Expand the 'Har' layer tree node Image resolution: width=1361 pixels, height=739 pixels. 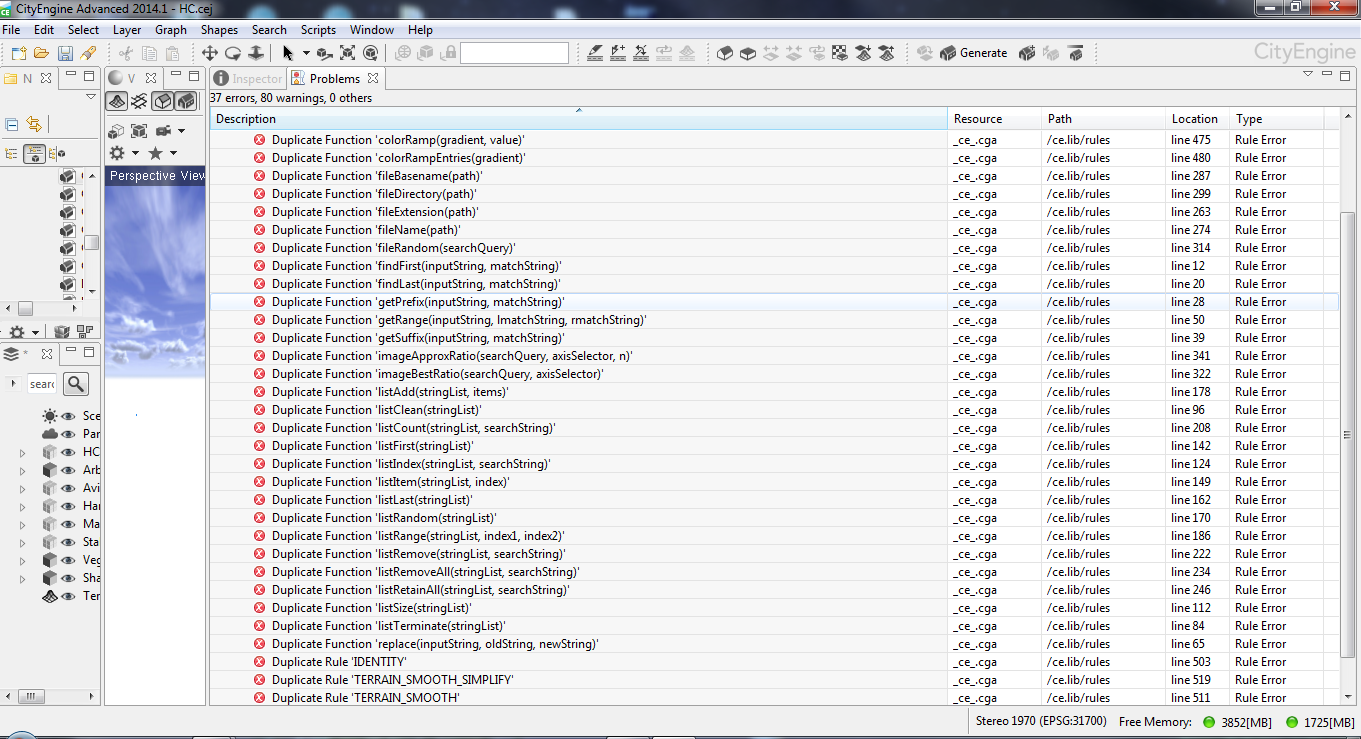[23, 507]
